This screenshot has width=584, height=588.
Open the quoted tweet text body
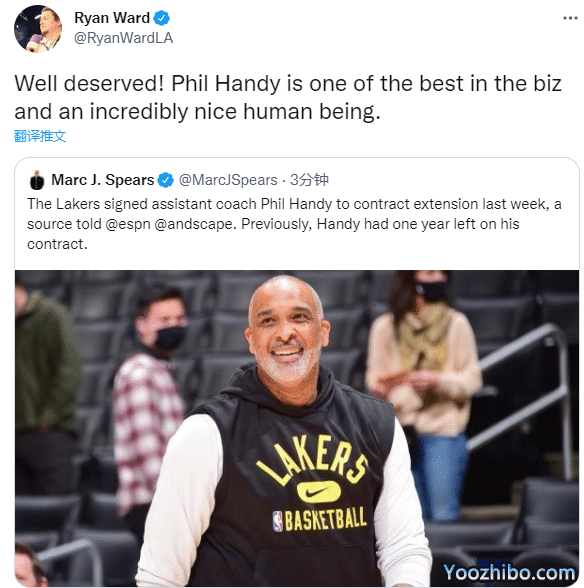click(x=294, y=224)
